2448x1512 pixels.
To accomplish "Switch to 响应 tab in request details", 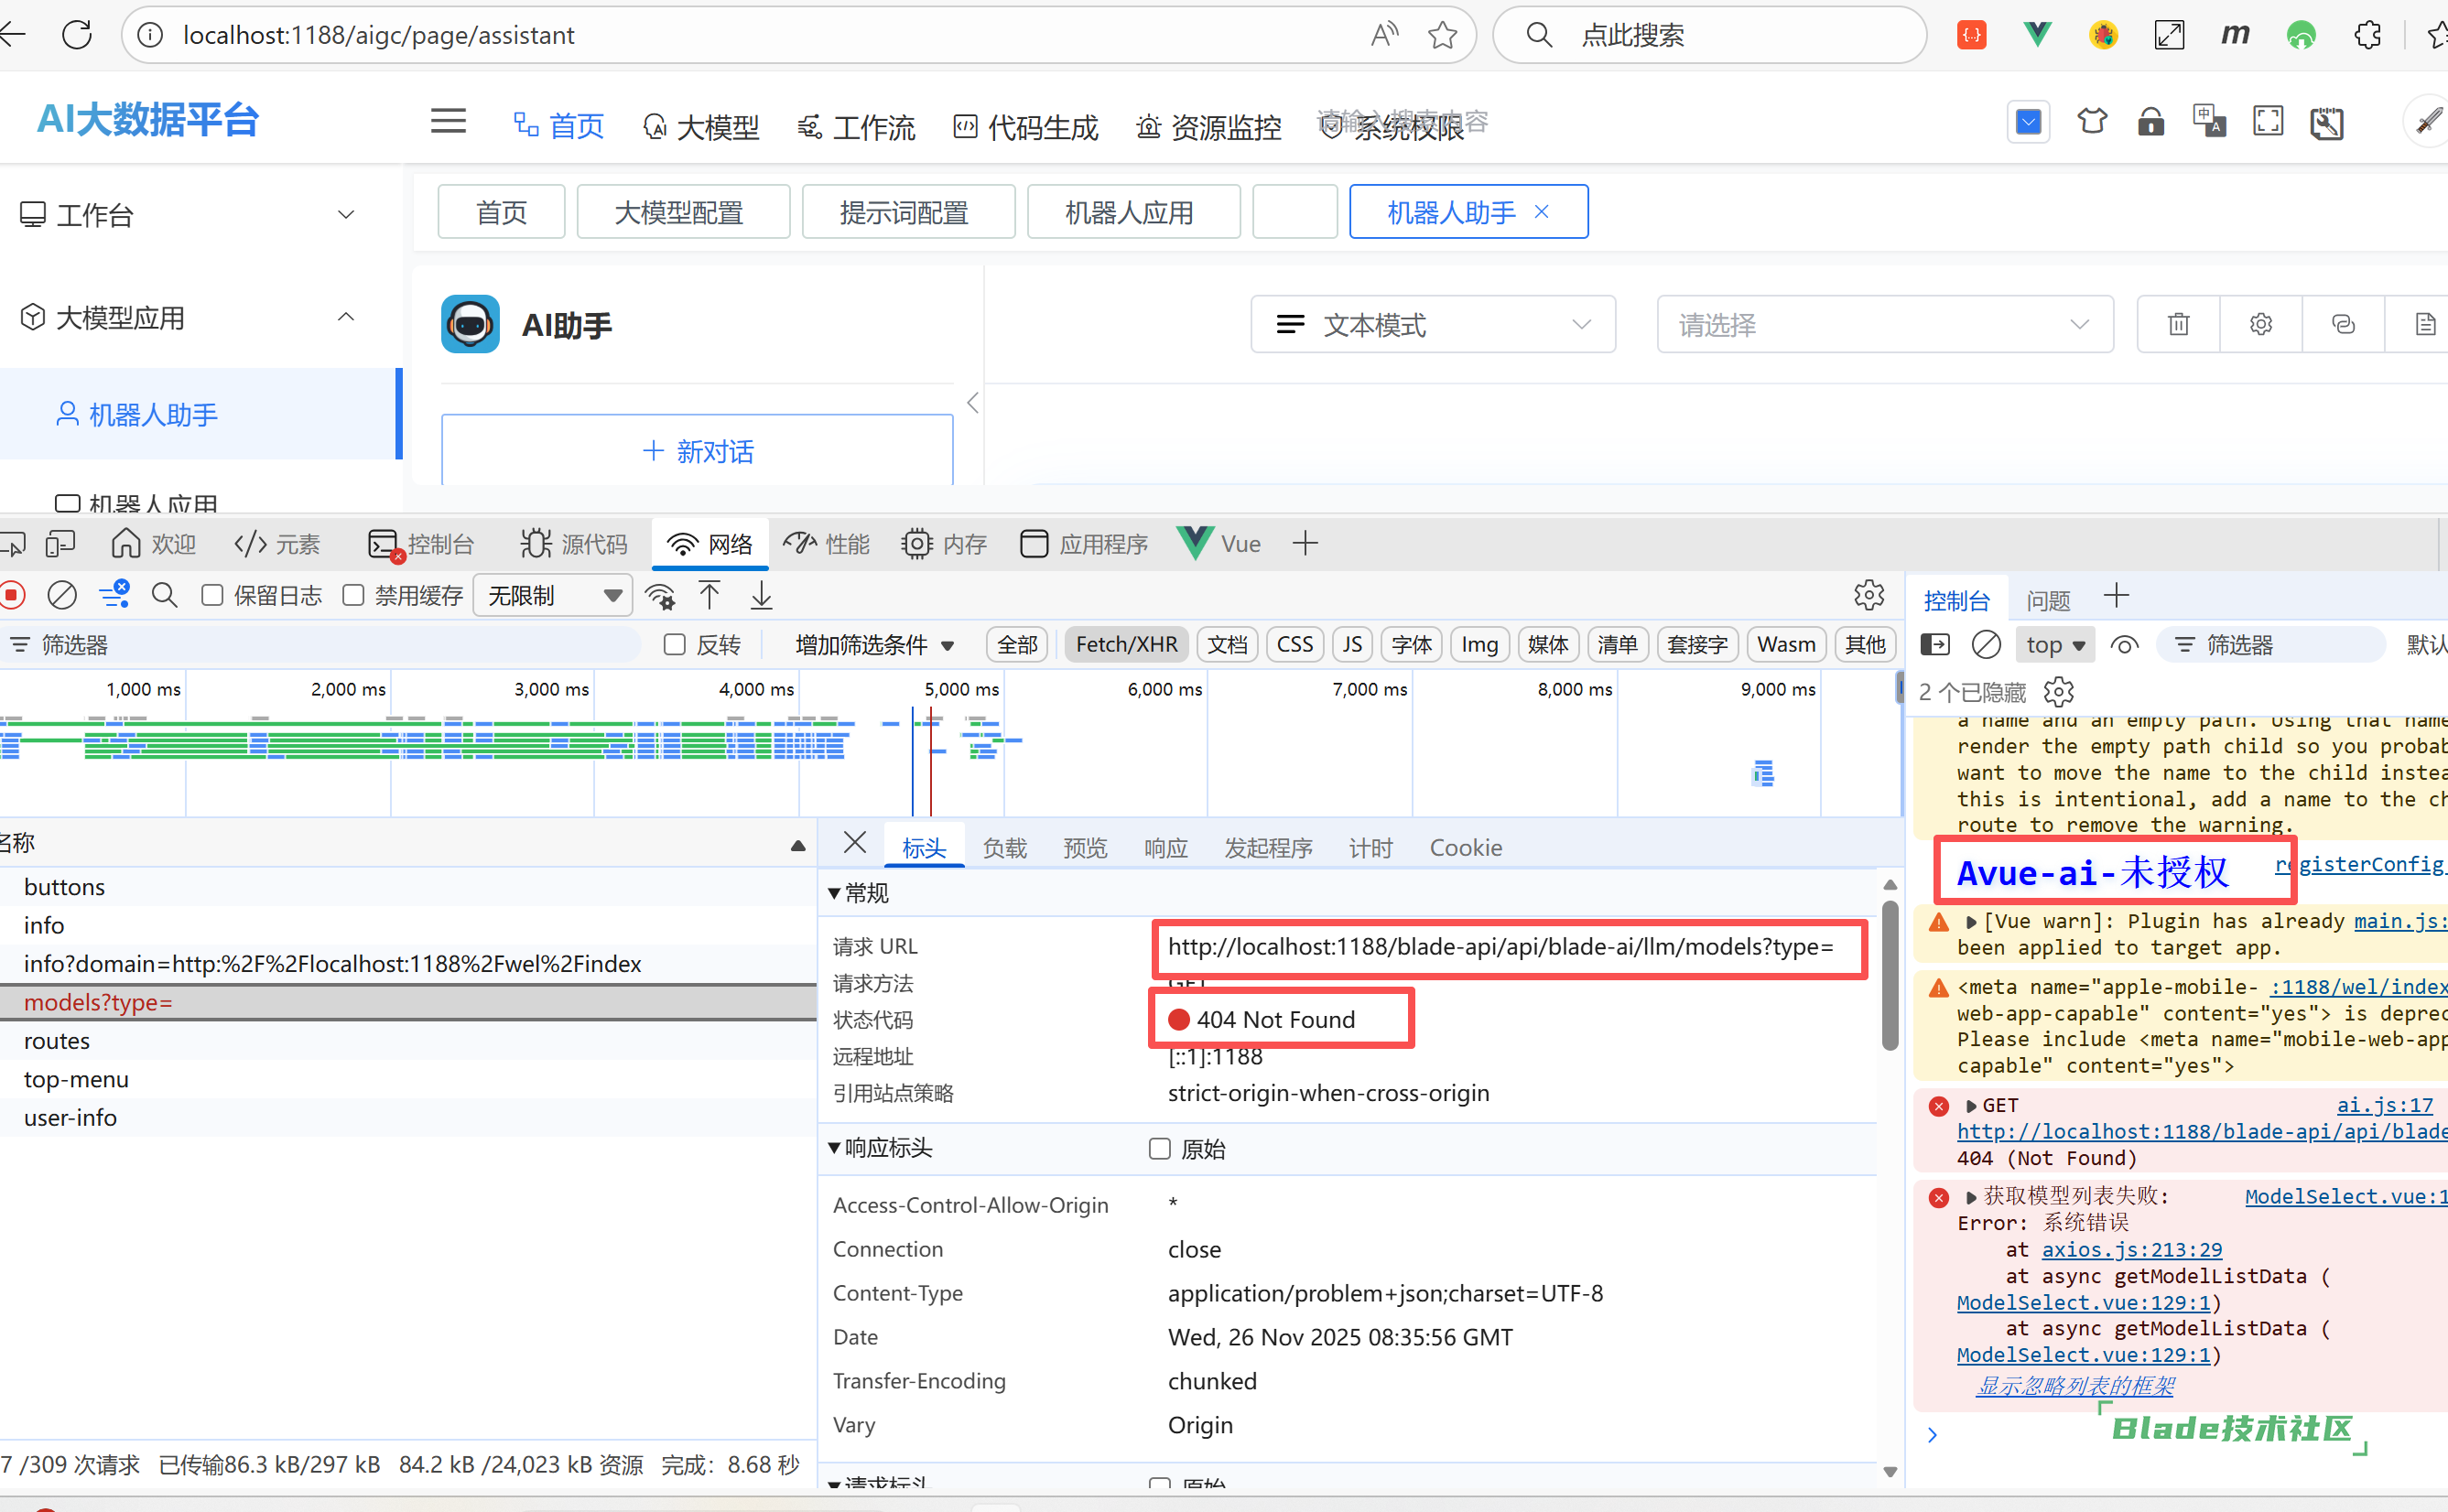I will 1165,848.
